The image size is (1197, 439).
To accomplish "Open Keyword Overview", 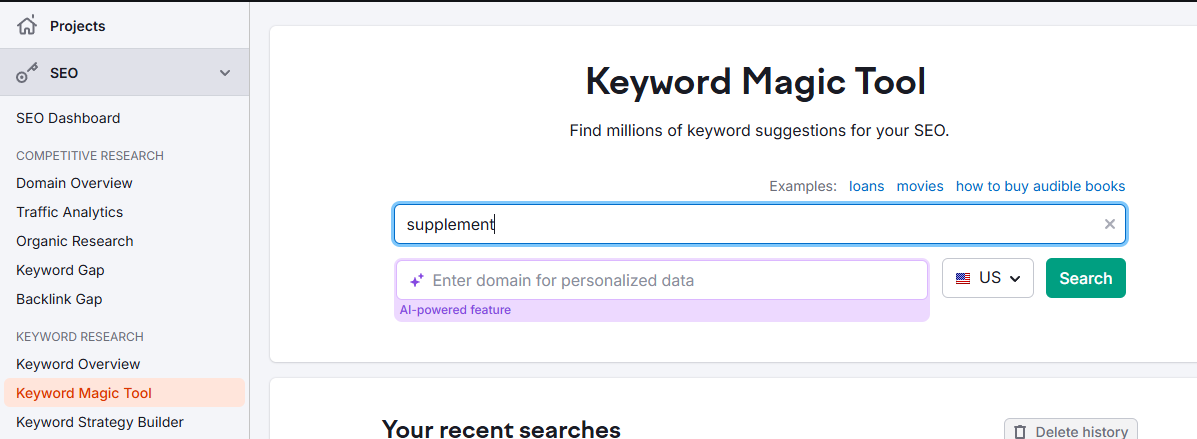I will coord(78,364).
